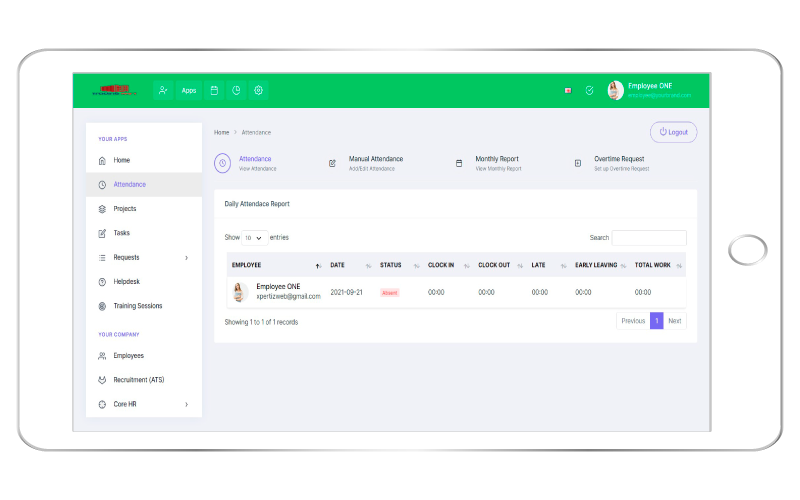
Task: Expand the Core HR sidebar submenu
Action: click(x=186, y=404)
